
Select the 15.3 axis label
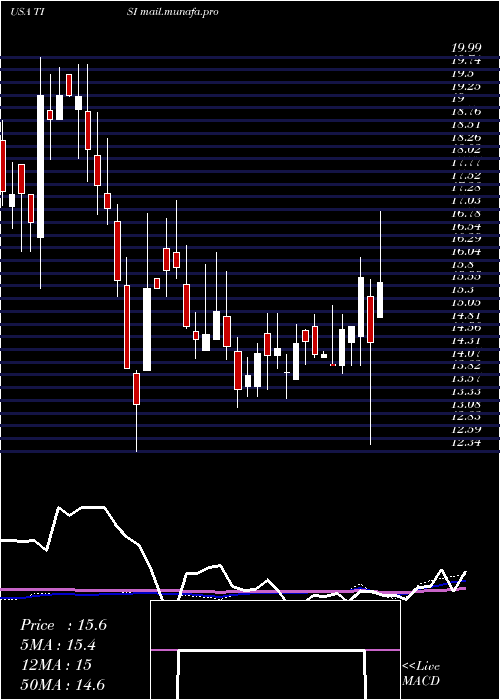(x=461, y=290)
